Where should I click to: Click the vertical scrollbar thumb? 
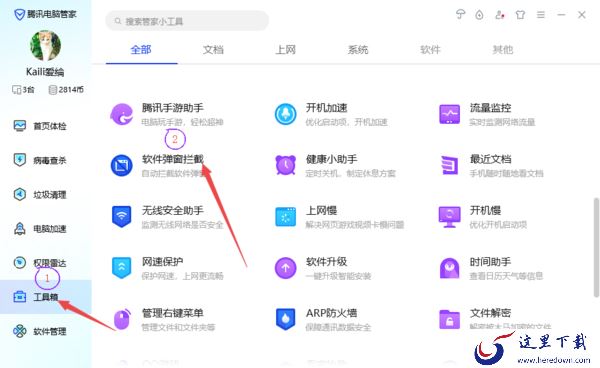596,248
